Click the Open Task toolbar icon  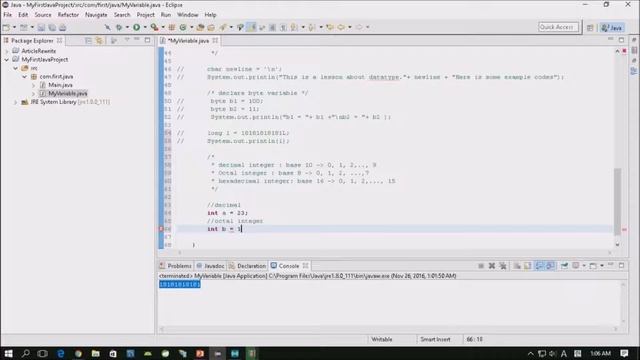pyautogui.click(x=211, y=27)
